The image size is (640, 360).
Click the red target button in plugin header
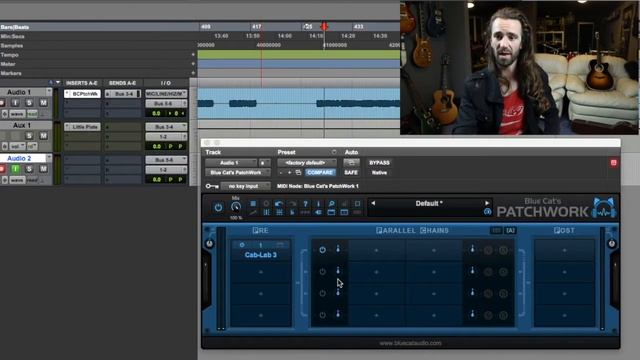click(x=613, y=163)
